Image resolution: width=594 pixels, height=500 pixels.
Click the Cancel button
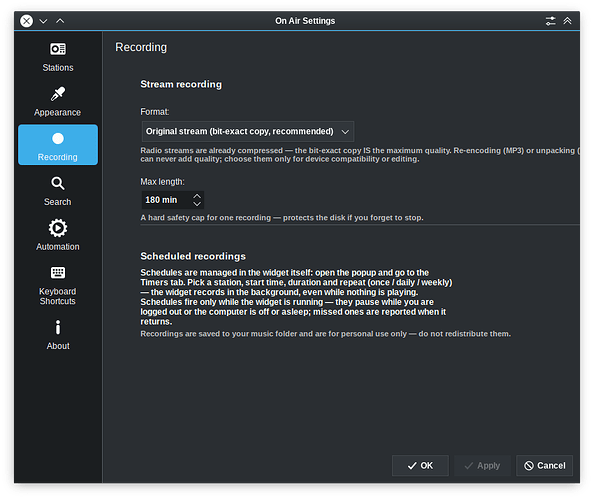(544, 466)
